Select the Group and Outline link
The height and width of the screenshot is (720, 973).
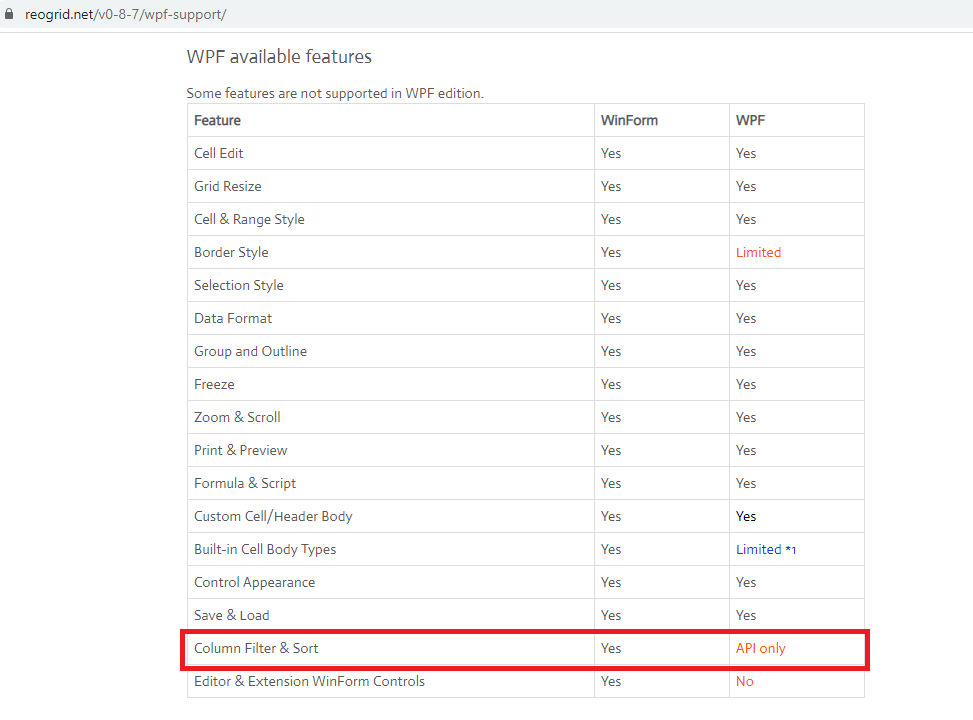[250, 351]
